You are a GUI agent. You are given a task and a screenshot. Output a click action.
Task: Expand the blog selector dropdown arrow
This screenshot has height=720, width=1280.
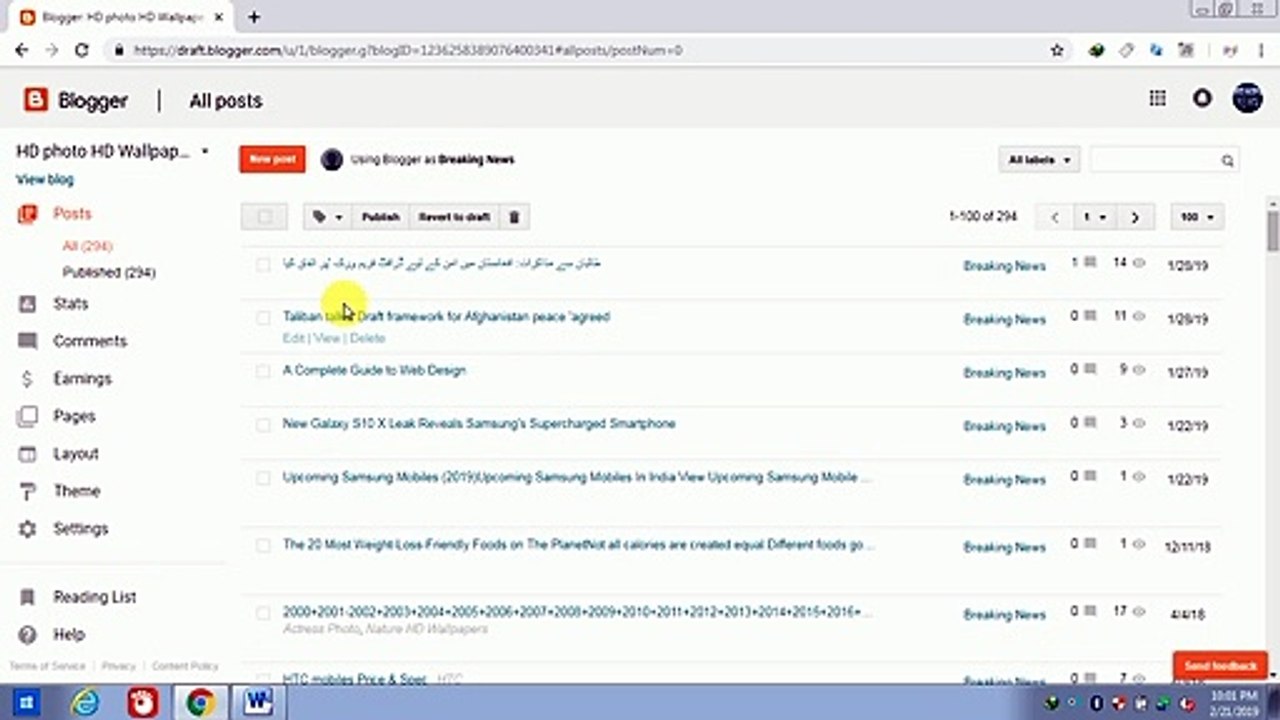tap(205, 152)
